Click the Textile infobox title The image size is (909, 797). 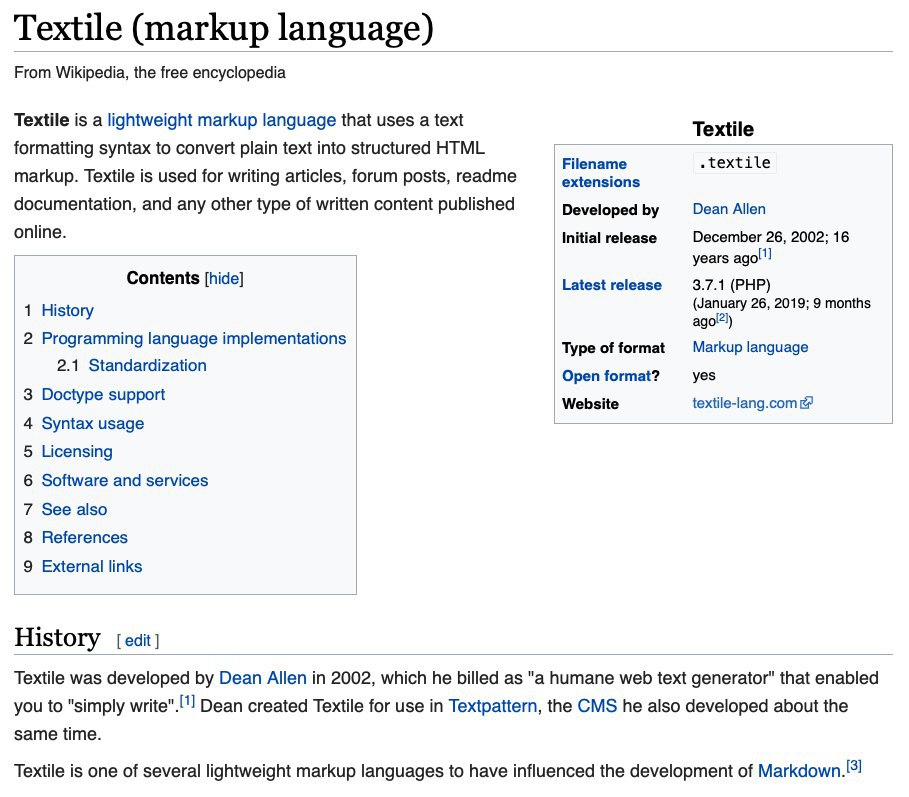point(723,129)
